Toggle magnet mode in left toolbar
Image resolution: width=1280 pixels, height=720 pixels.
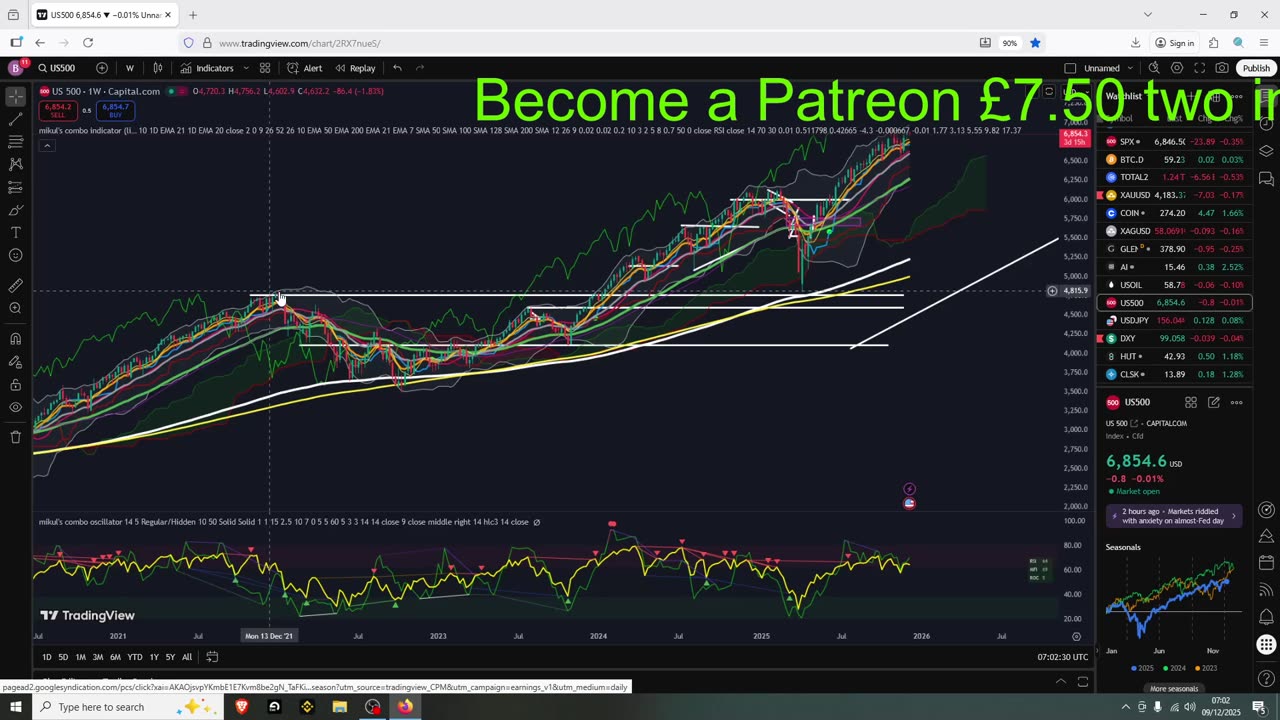[x=15, y=339]
